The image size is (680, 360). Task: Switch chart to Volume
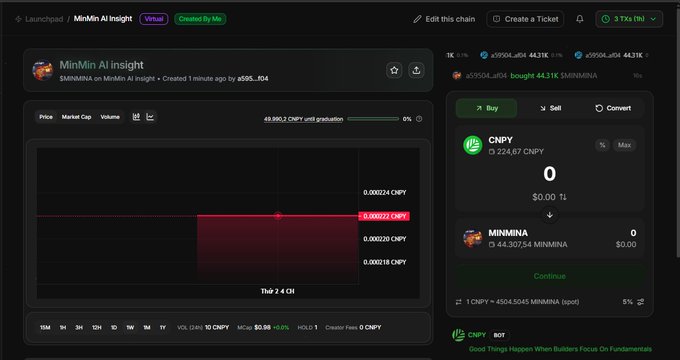click(110, 117)
